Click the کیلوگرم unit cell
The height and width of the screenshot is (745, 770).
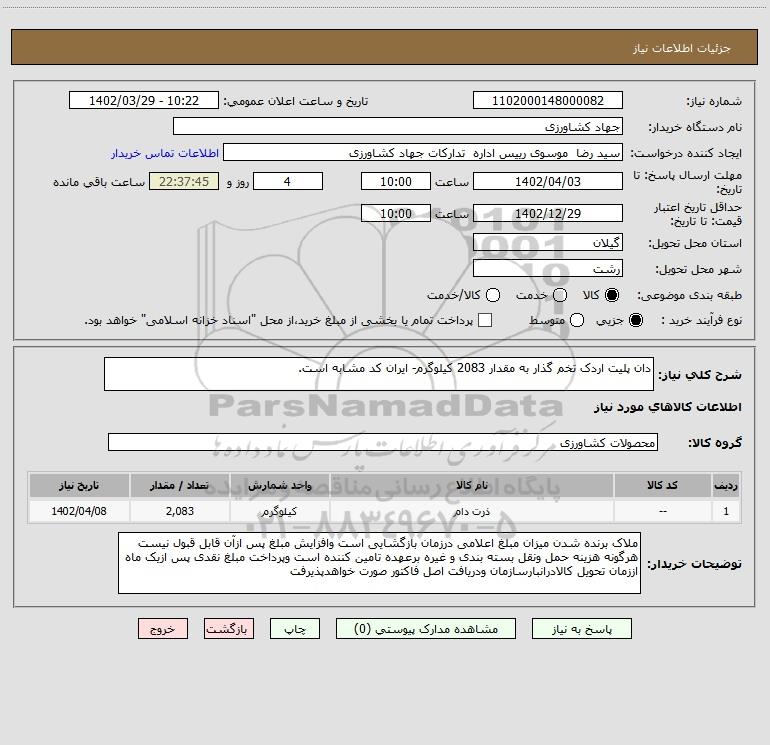point(279,511)
